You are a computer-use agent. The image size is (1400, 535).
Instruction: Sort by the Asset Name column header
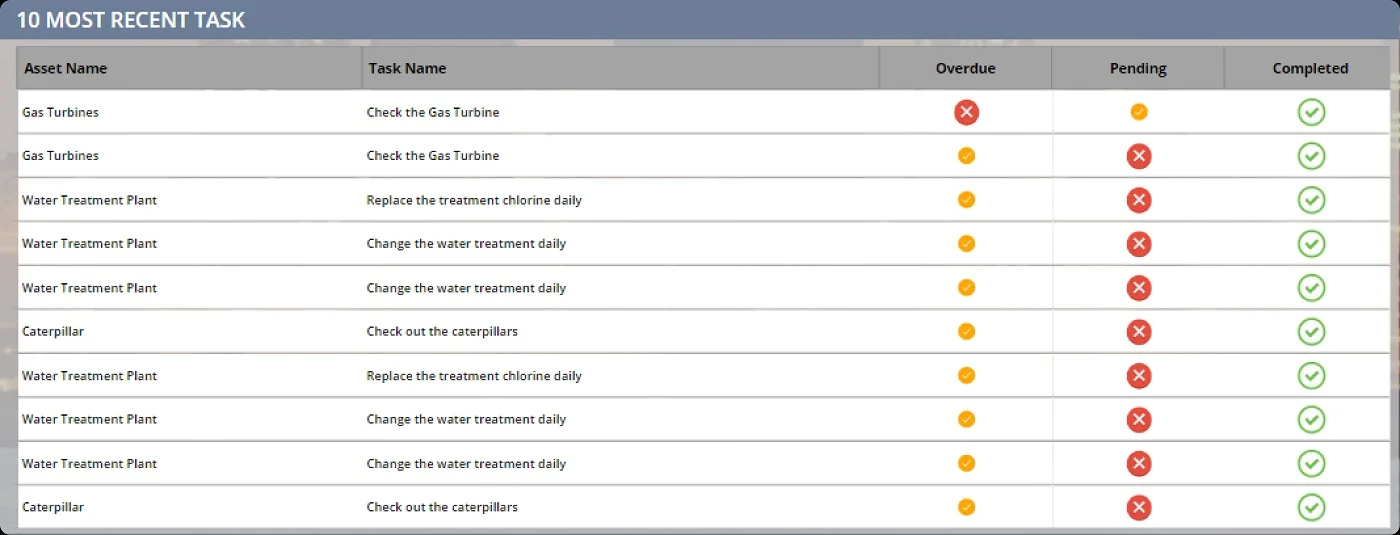(x=66, y=68)
